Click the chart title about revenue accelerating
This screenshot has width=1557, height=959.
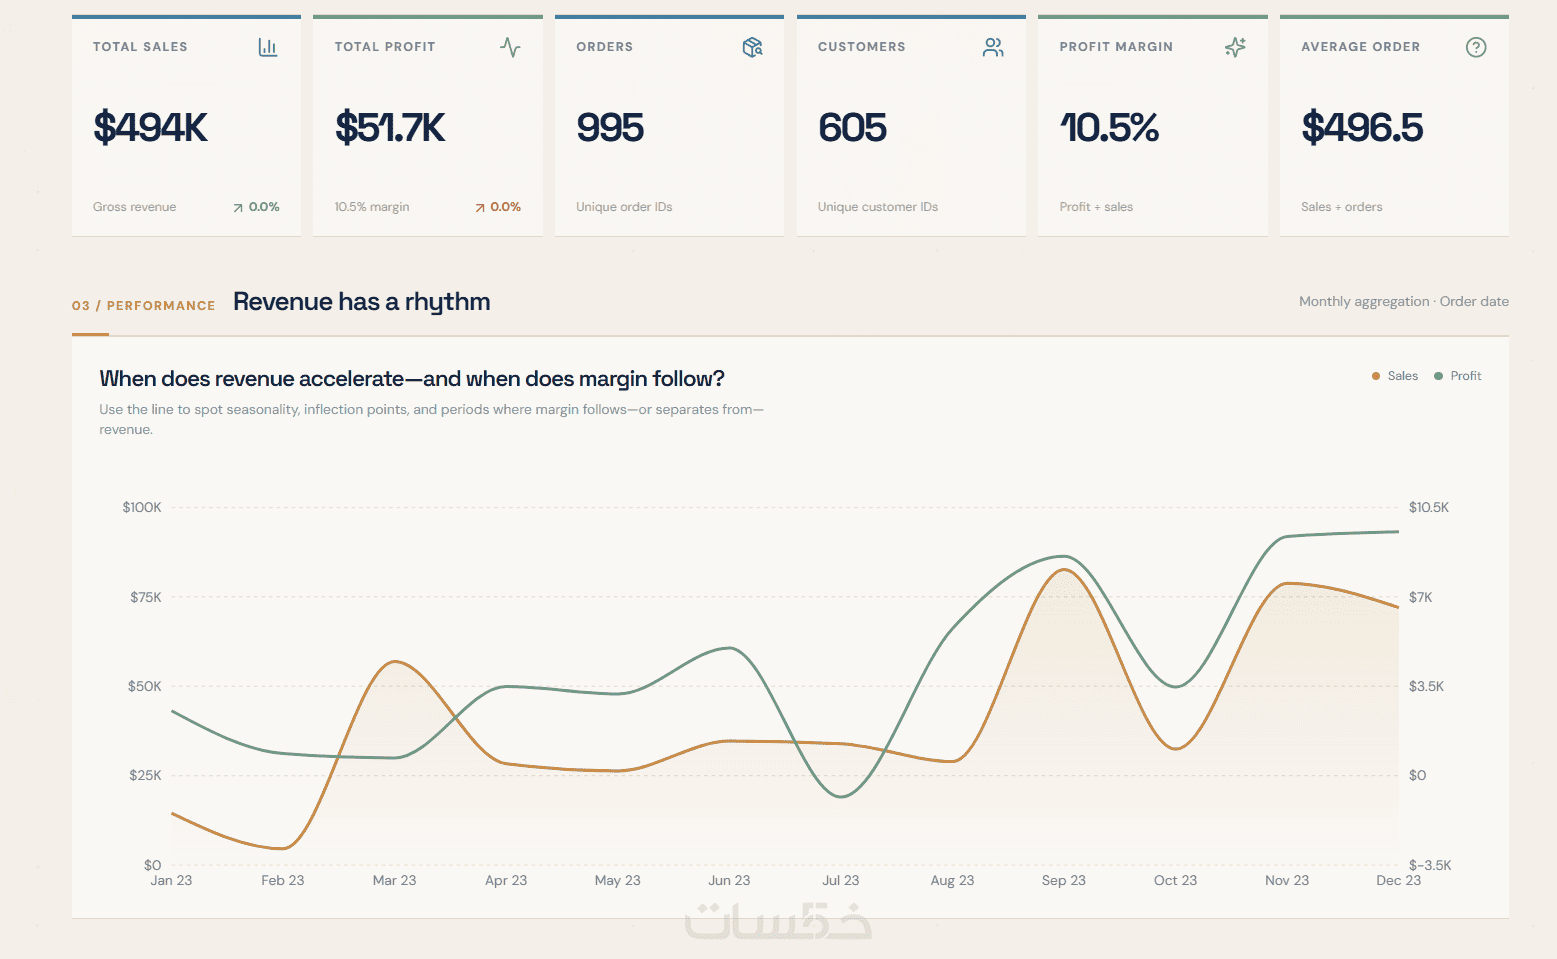(412, 379)
